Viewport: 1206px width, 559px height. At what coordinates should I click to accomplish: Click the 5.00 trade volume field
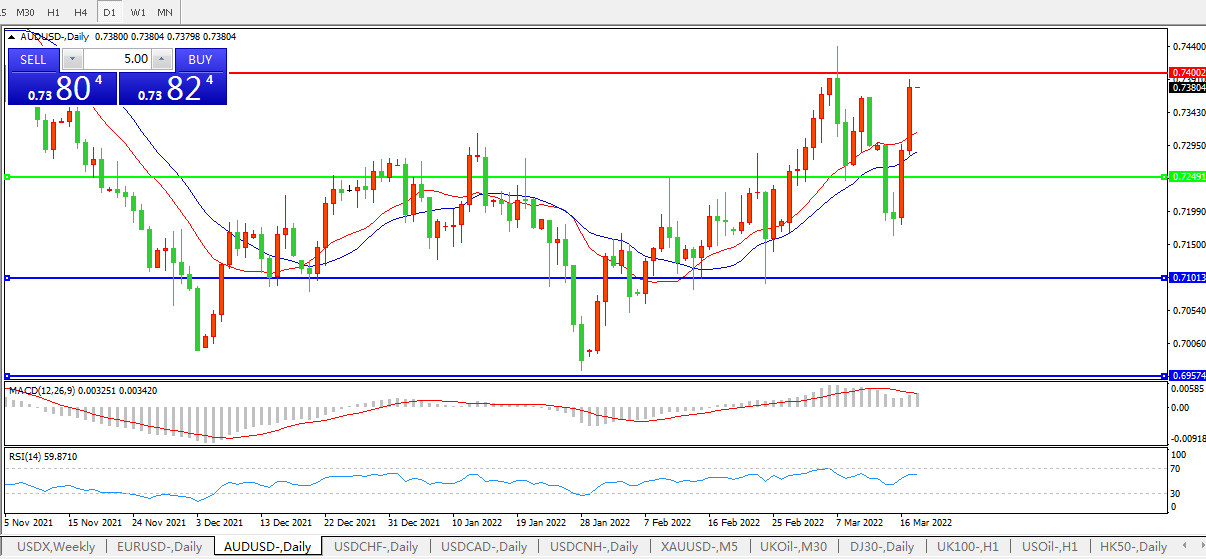(x=117, y=59)
